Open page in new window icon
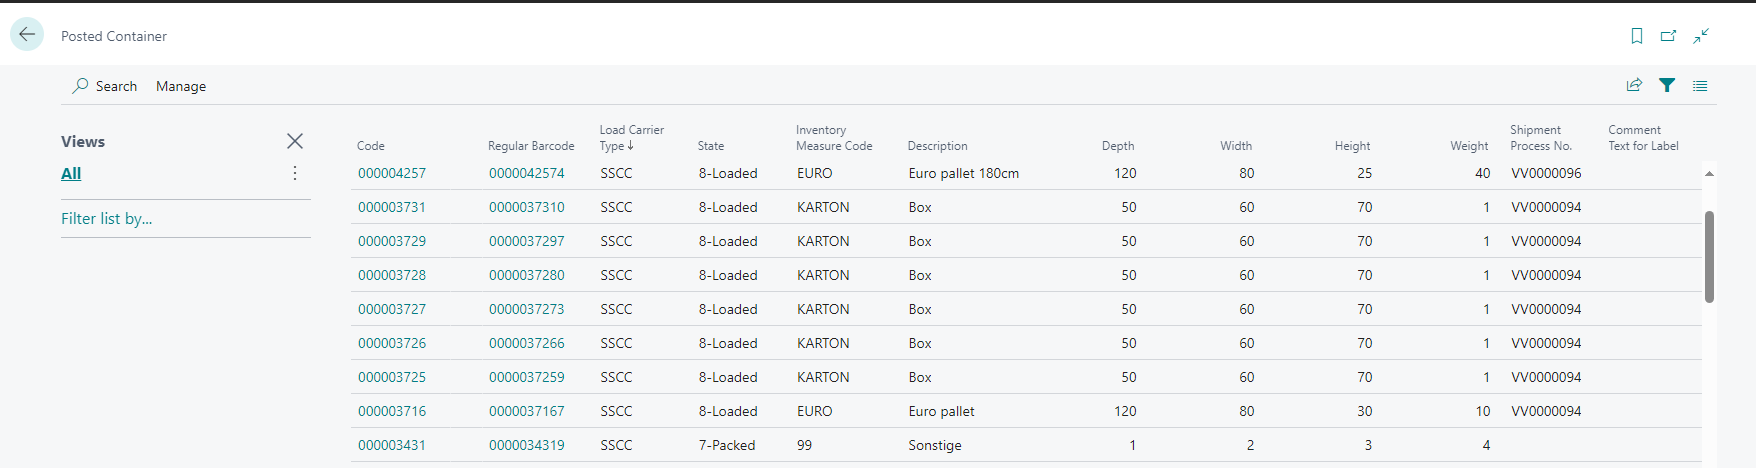1756x468 pixels. tap(1668, 36)
